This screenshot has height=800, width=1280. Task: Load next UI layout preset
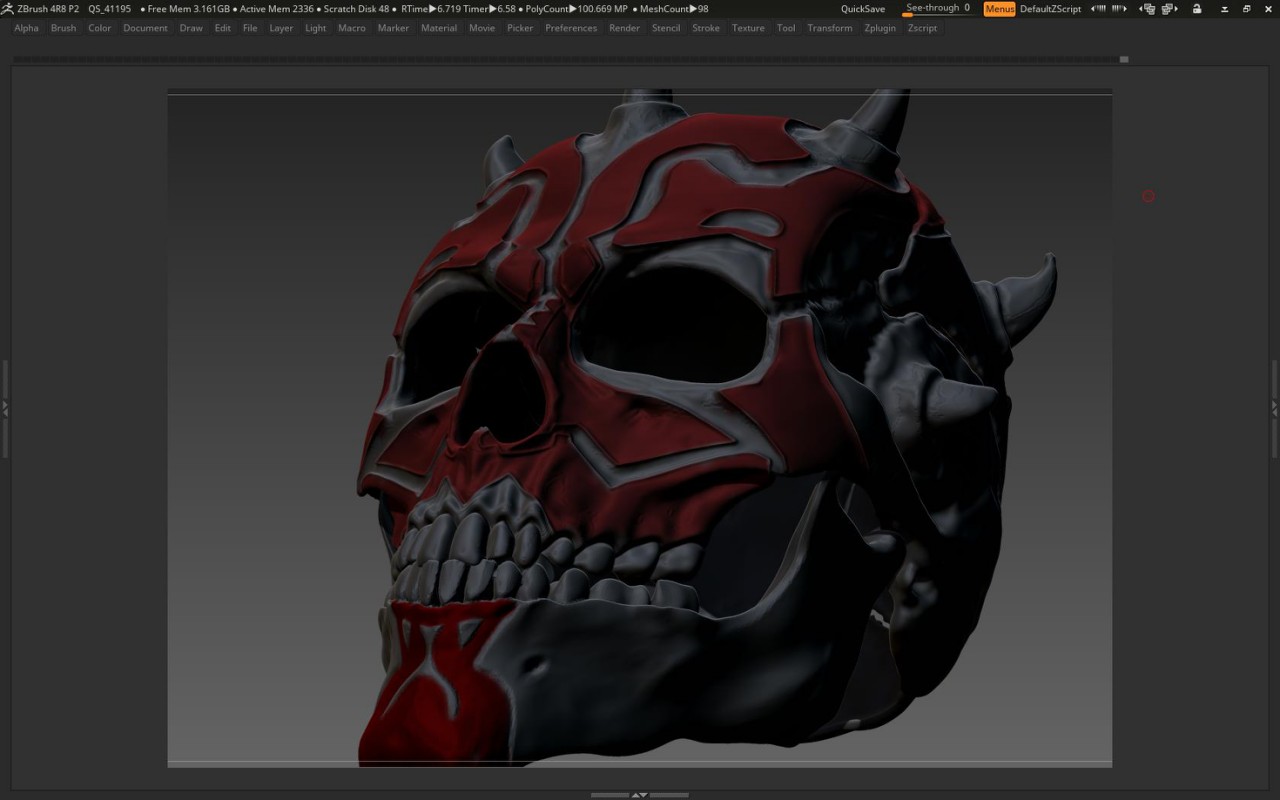1168,9
